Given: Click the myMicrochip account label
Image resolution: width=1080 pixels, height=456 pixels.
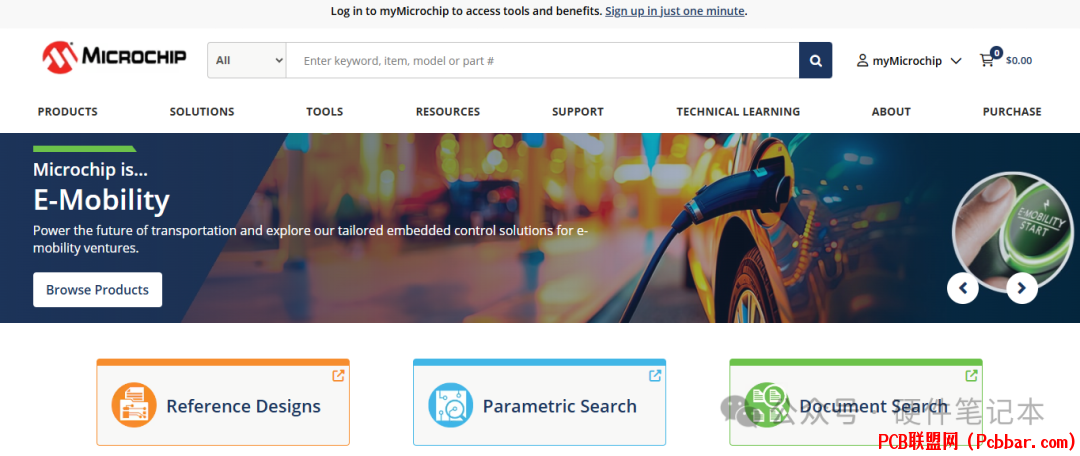Looking at the screenshot, I should [x=907, y=61].
